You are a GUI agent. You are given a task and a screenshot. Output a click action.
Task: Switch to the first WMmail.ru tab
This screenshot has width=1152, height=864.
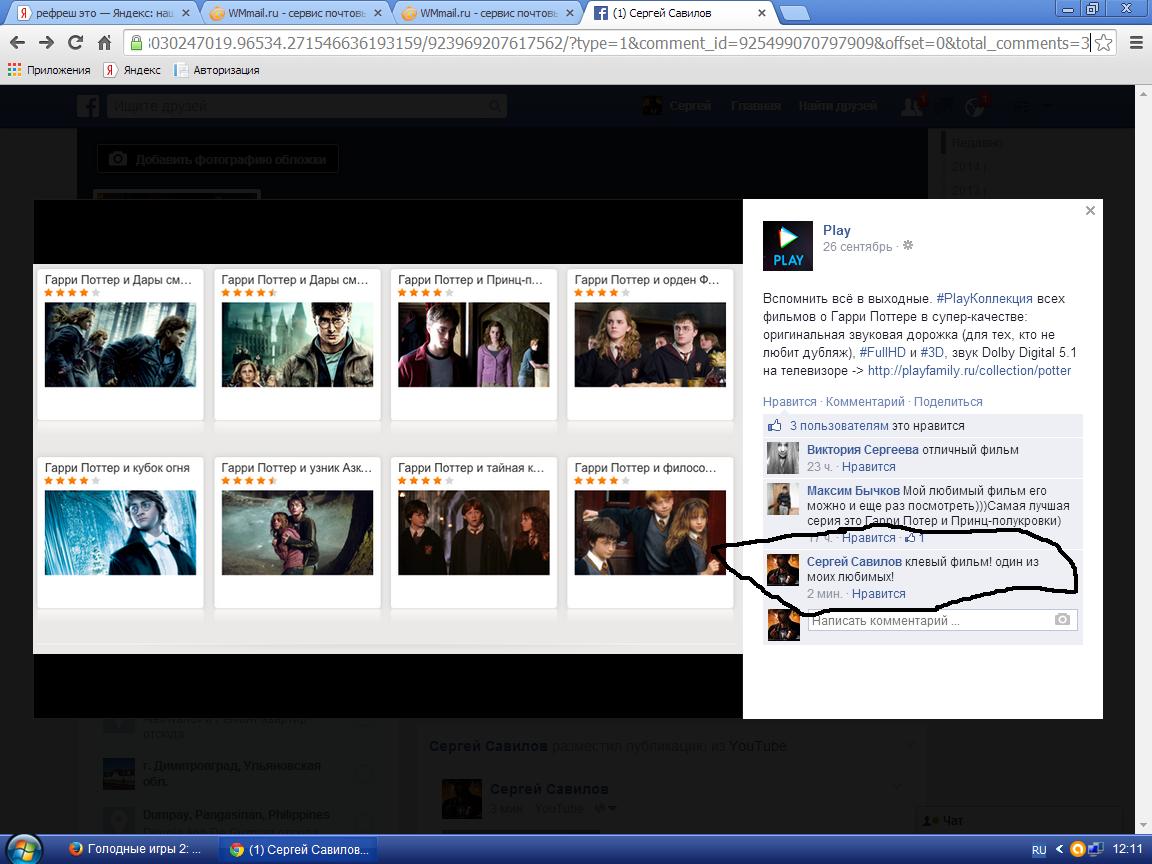[295, 13]
